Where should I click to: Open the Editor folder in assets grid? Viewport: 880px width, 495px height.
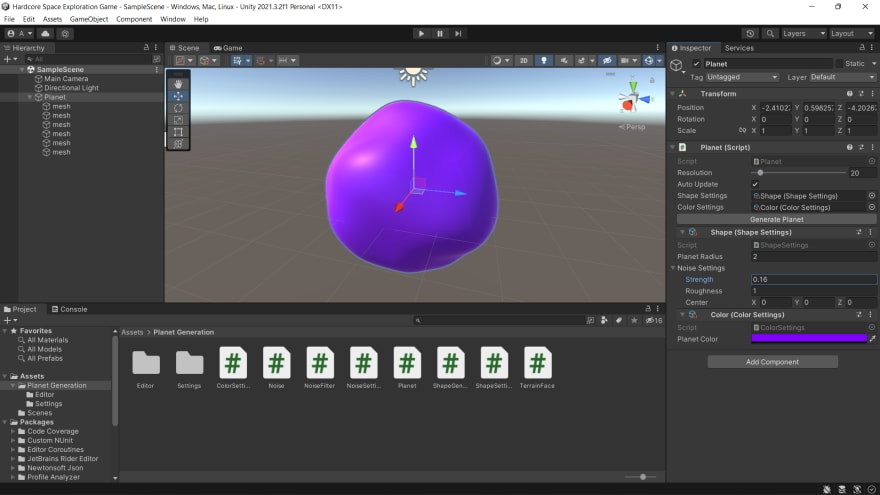(145, 369)
